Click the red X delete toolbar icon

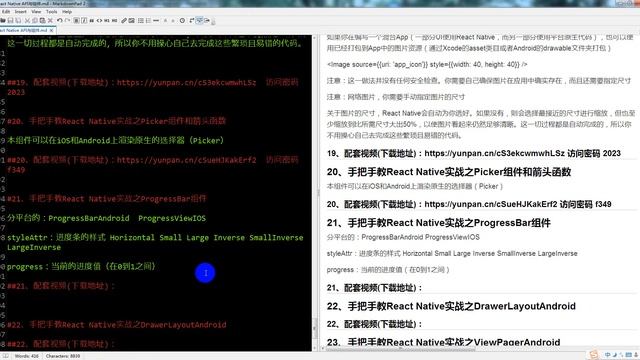[x=50, y=20]
